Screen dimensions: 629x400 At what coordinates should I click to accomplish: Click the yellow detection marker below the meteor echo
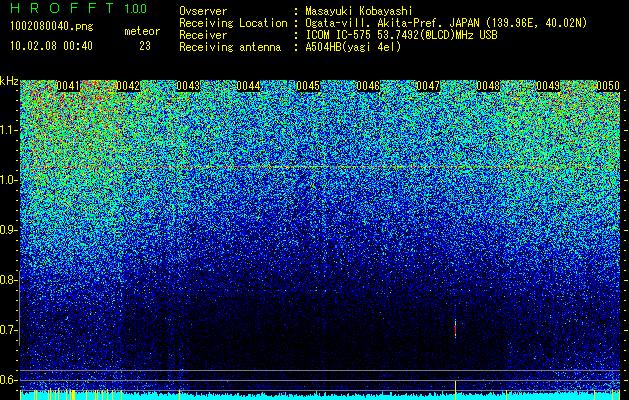click(455, 390)
